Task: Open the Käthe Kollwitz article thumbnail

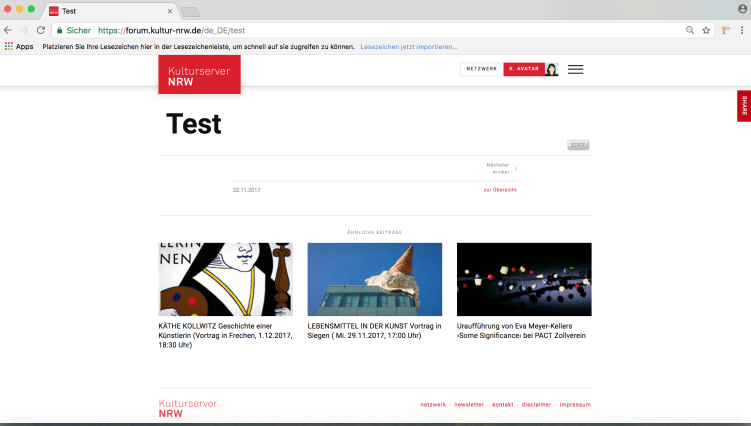Action: pyautogui.click(x=225, y=279)
